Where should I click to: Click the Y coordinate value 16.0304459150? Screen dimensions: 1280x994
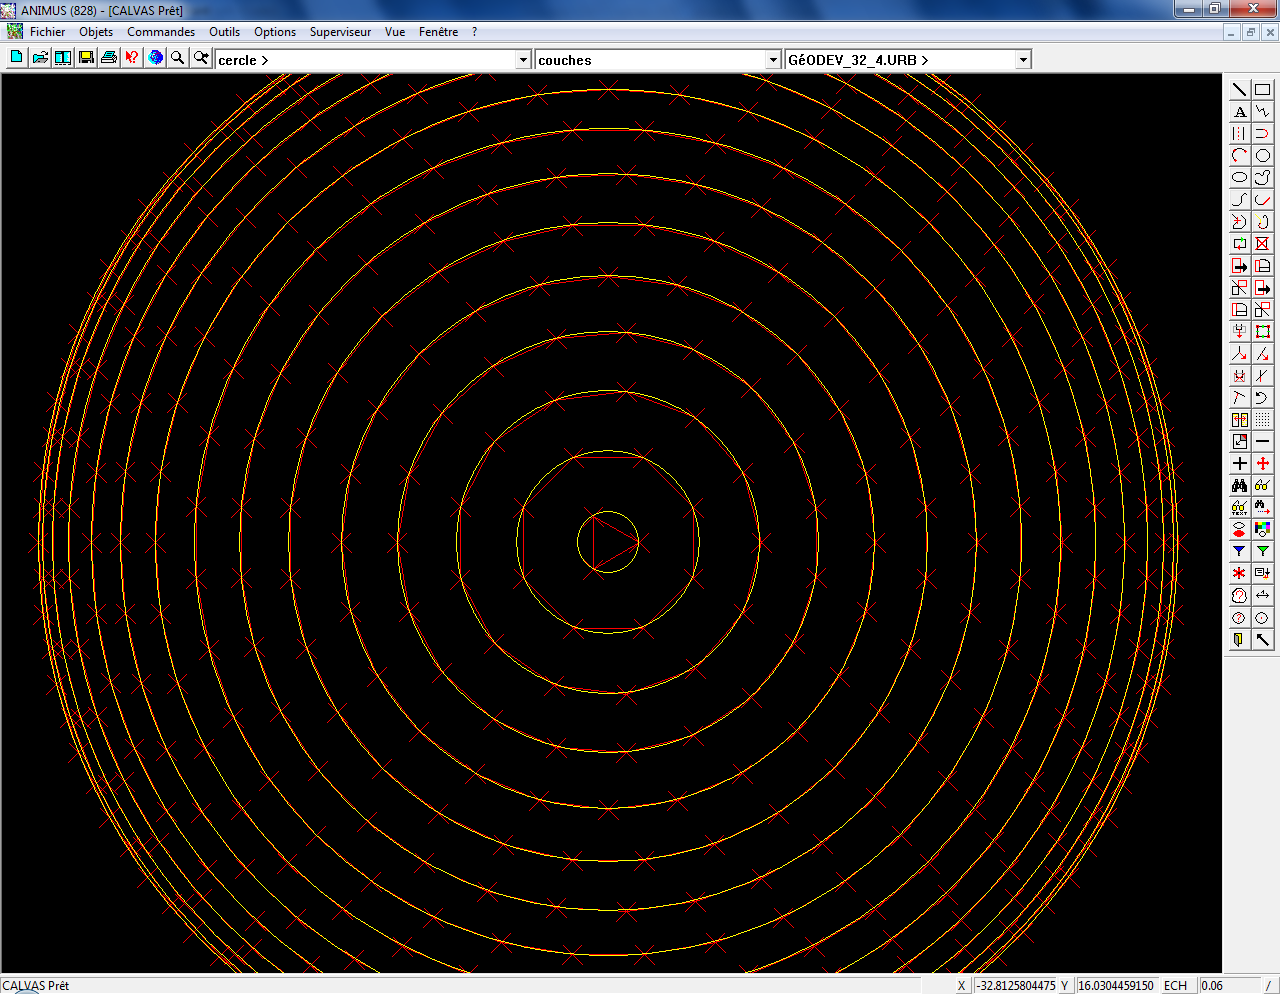click(1116, 985)
